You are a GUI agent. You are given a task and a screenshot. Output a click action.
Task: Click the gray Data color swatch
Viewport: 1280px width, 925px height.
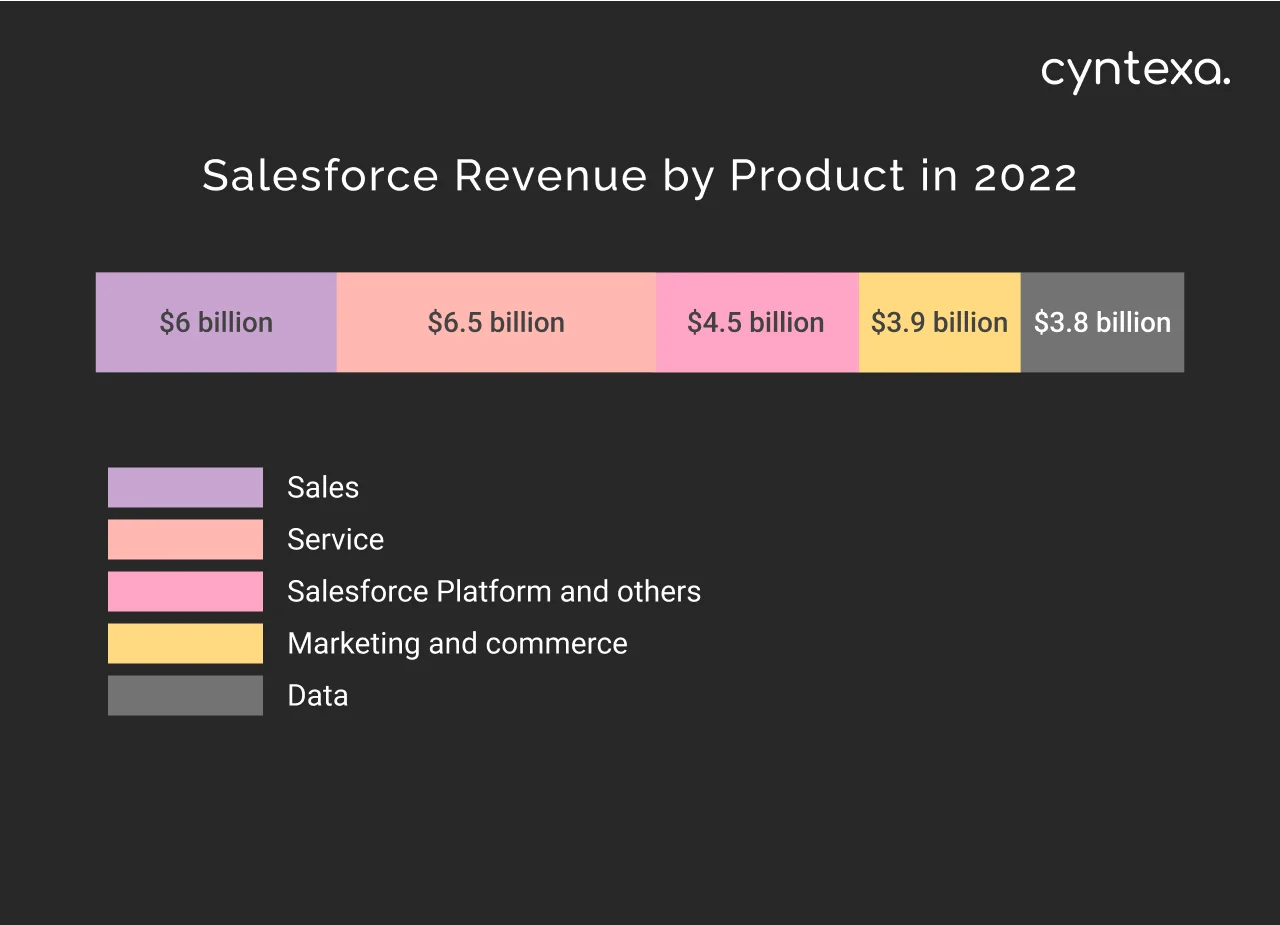[185, 694]
